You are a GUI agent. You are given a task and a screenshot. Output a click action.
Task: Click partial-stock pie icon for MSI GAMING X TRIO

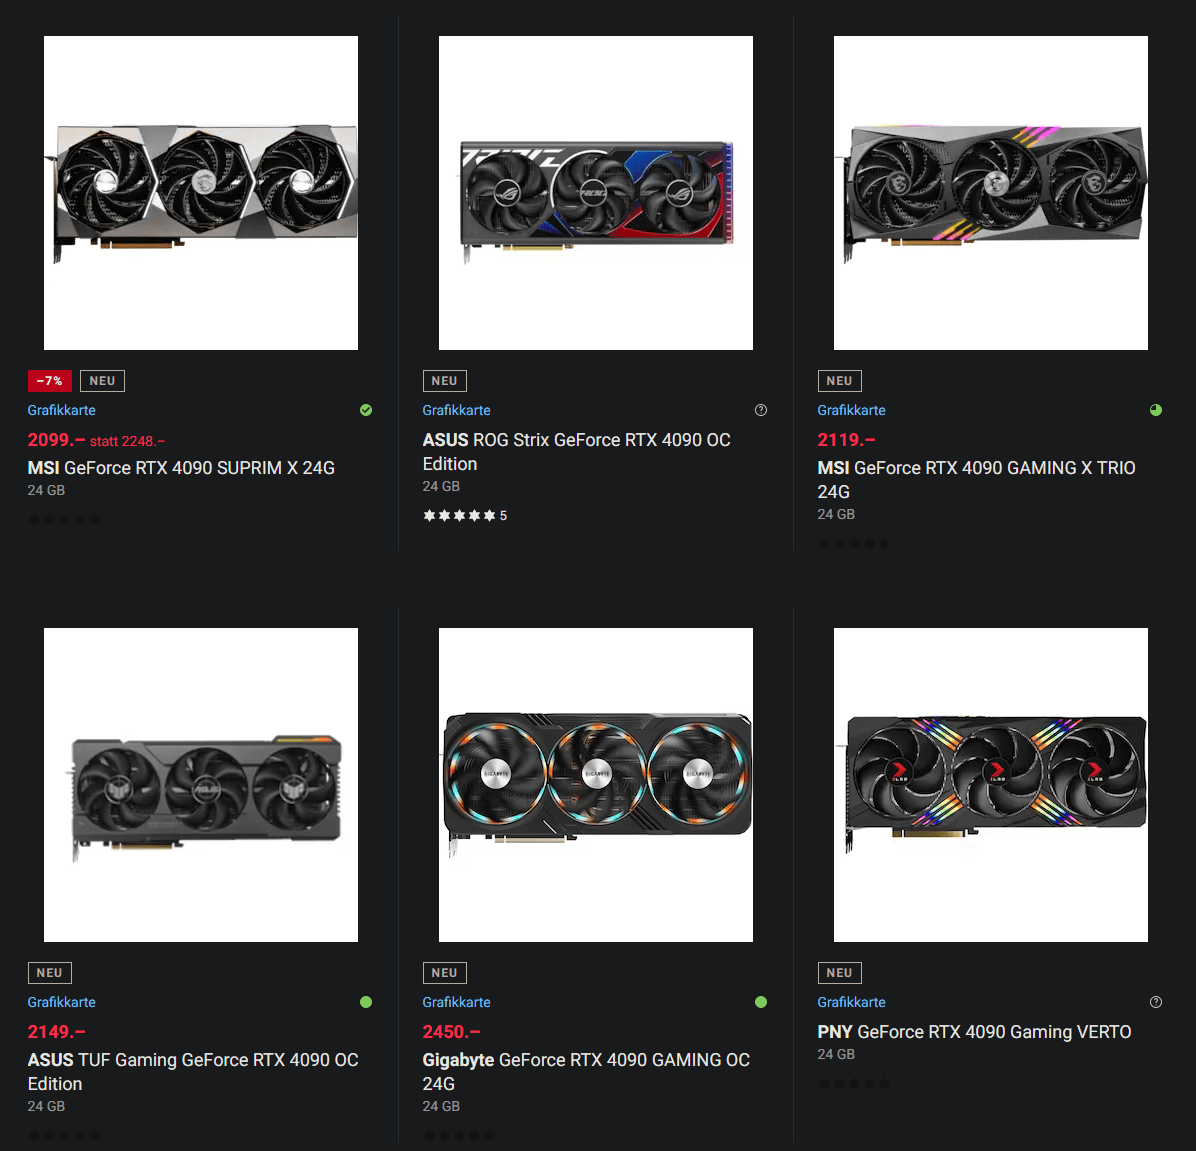point(1156,410)
